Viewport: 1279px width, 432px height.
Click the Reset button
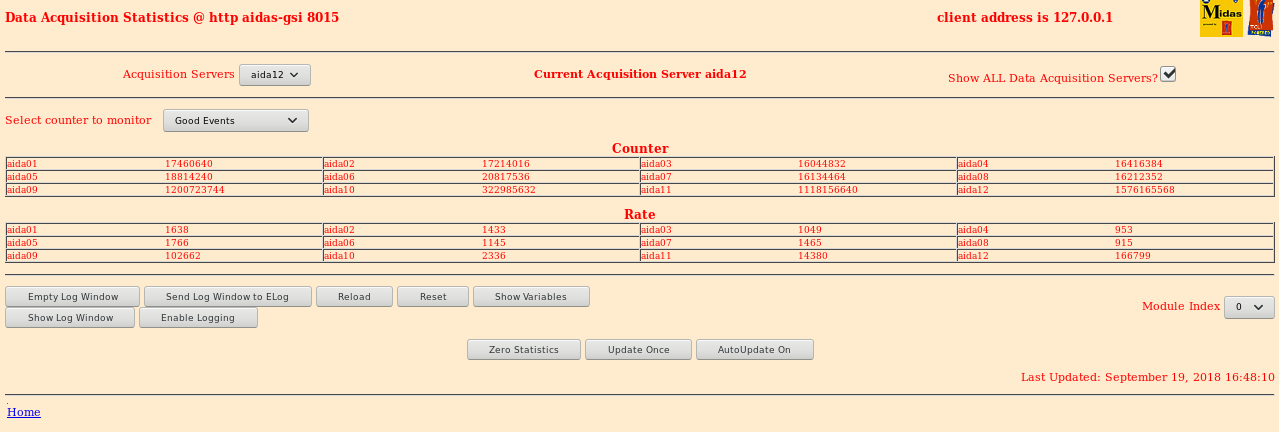point(433,297)
